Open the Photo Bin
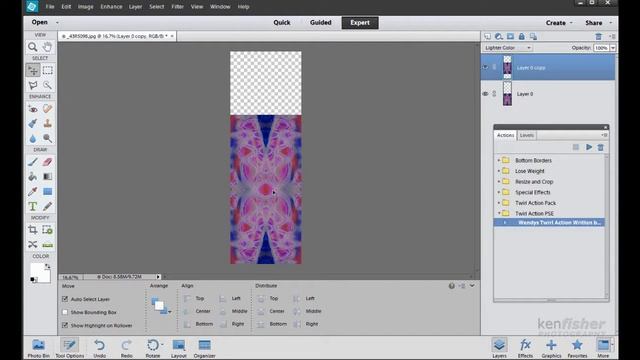This screenshot has width=640, height=360. pyautogui.click(x=38, y=348)
